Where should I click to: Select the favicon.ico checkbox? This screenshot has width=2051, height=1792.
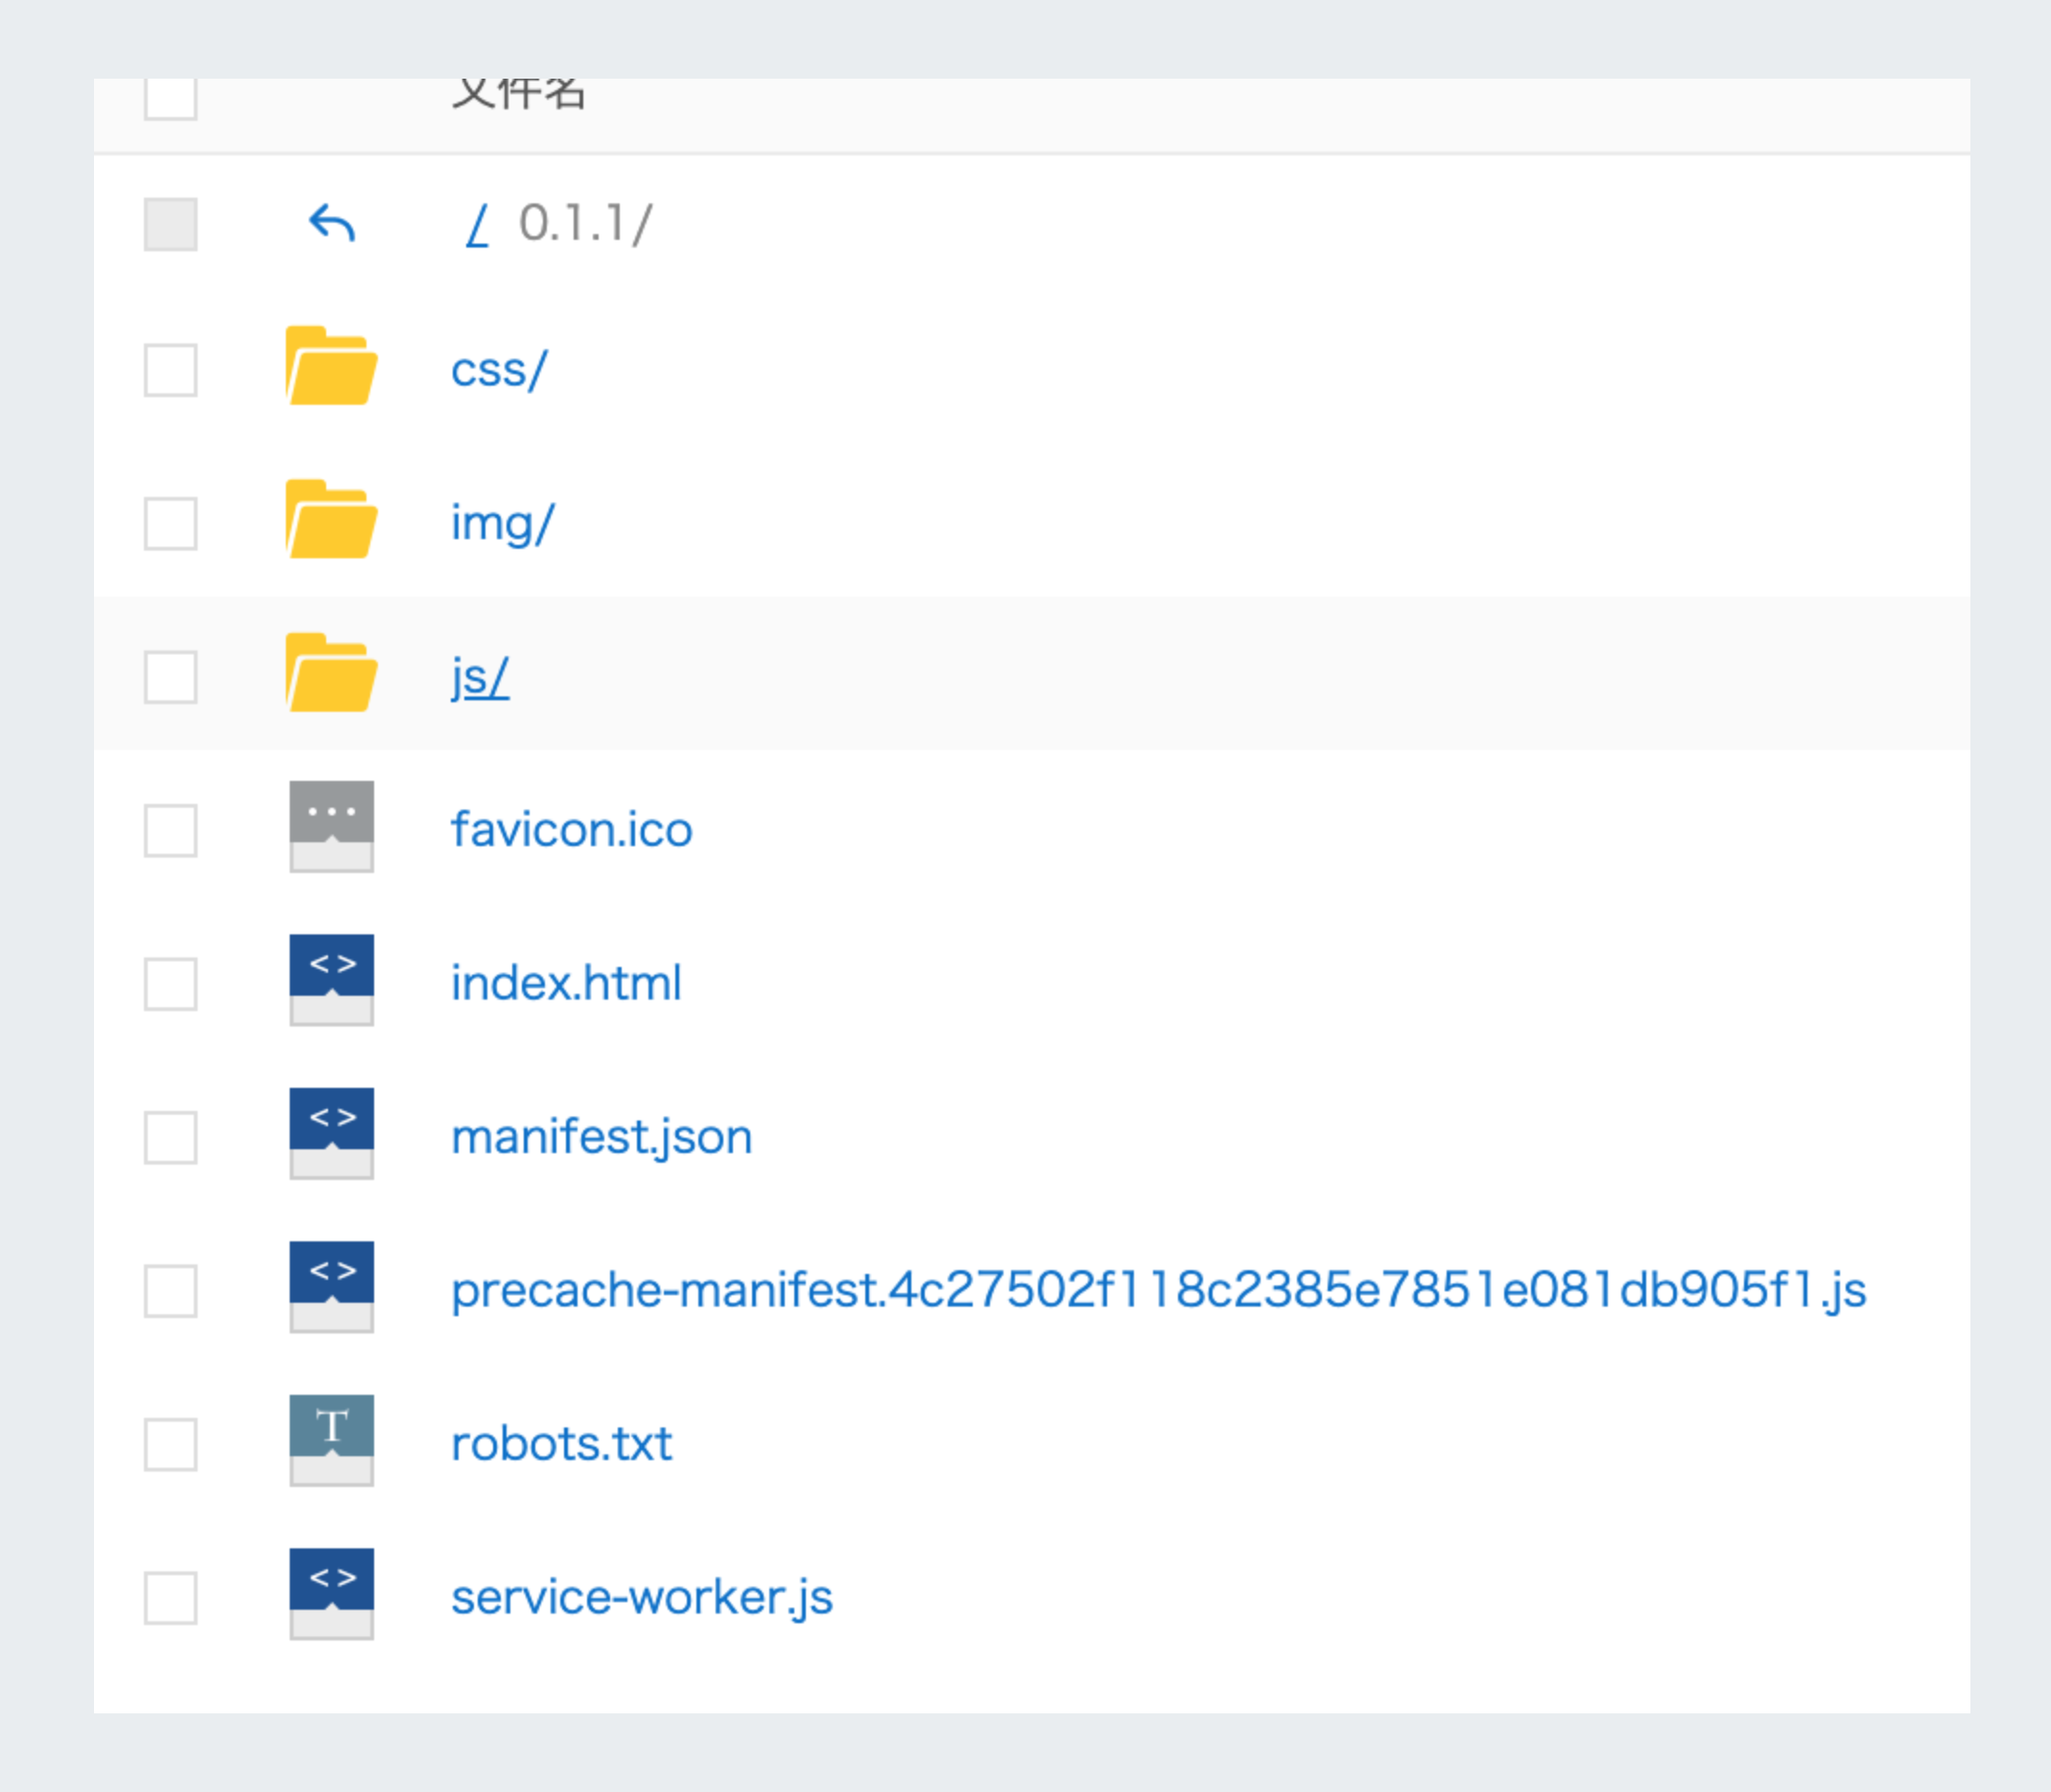coord(170,831)
